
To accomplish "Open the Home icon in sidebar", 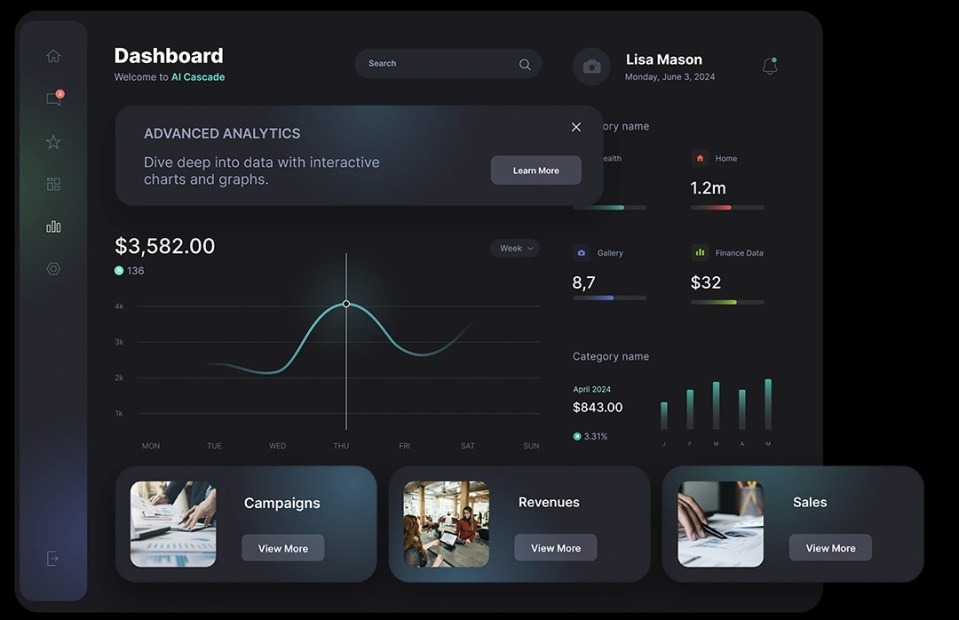I will coord(53,56).
